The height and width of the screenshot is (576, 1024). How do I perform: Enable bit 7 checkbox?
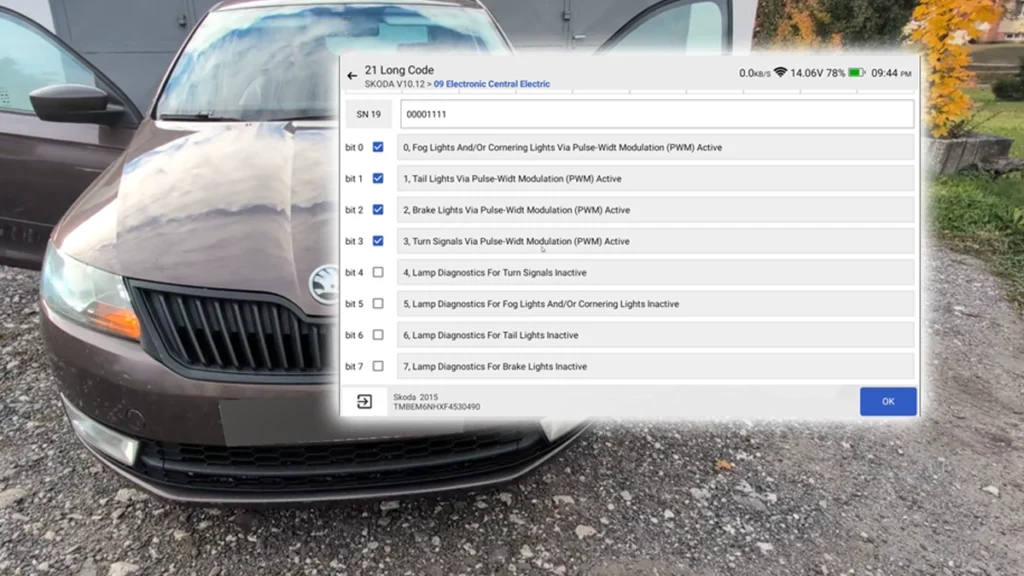coord(378,366)
